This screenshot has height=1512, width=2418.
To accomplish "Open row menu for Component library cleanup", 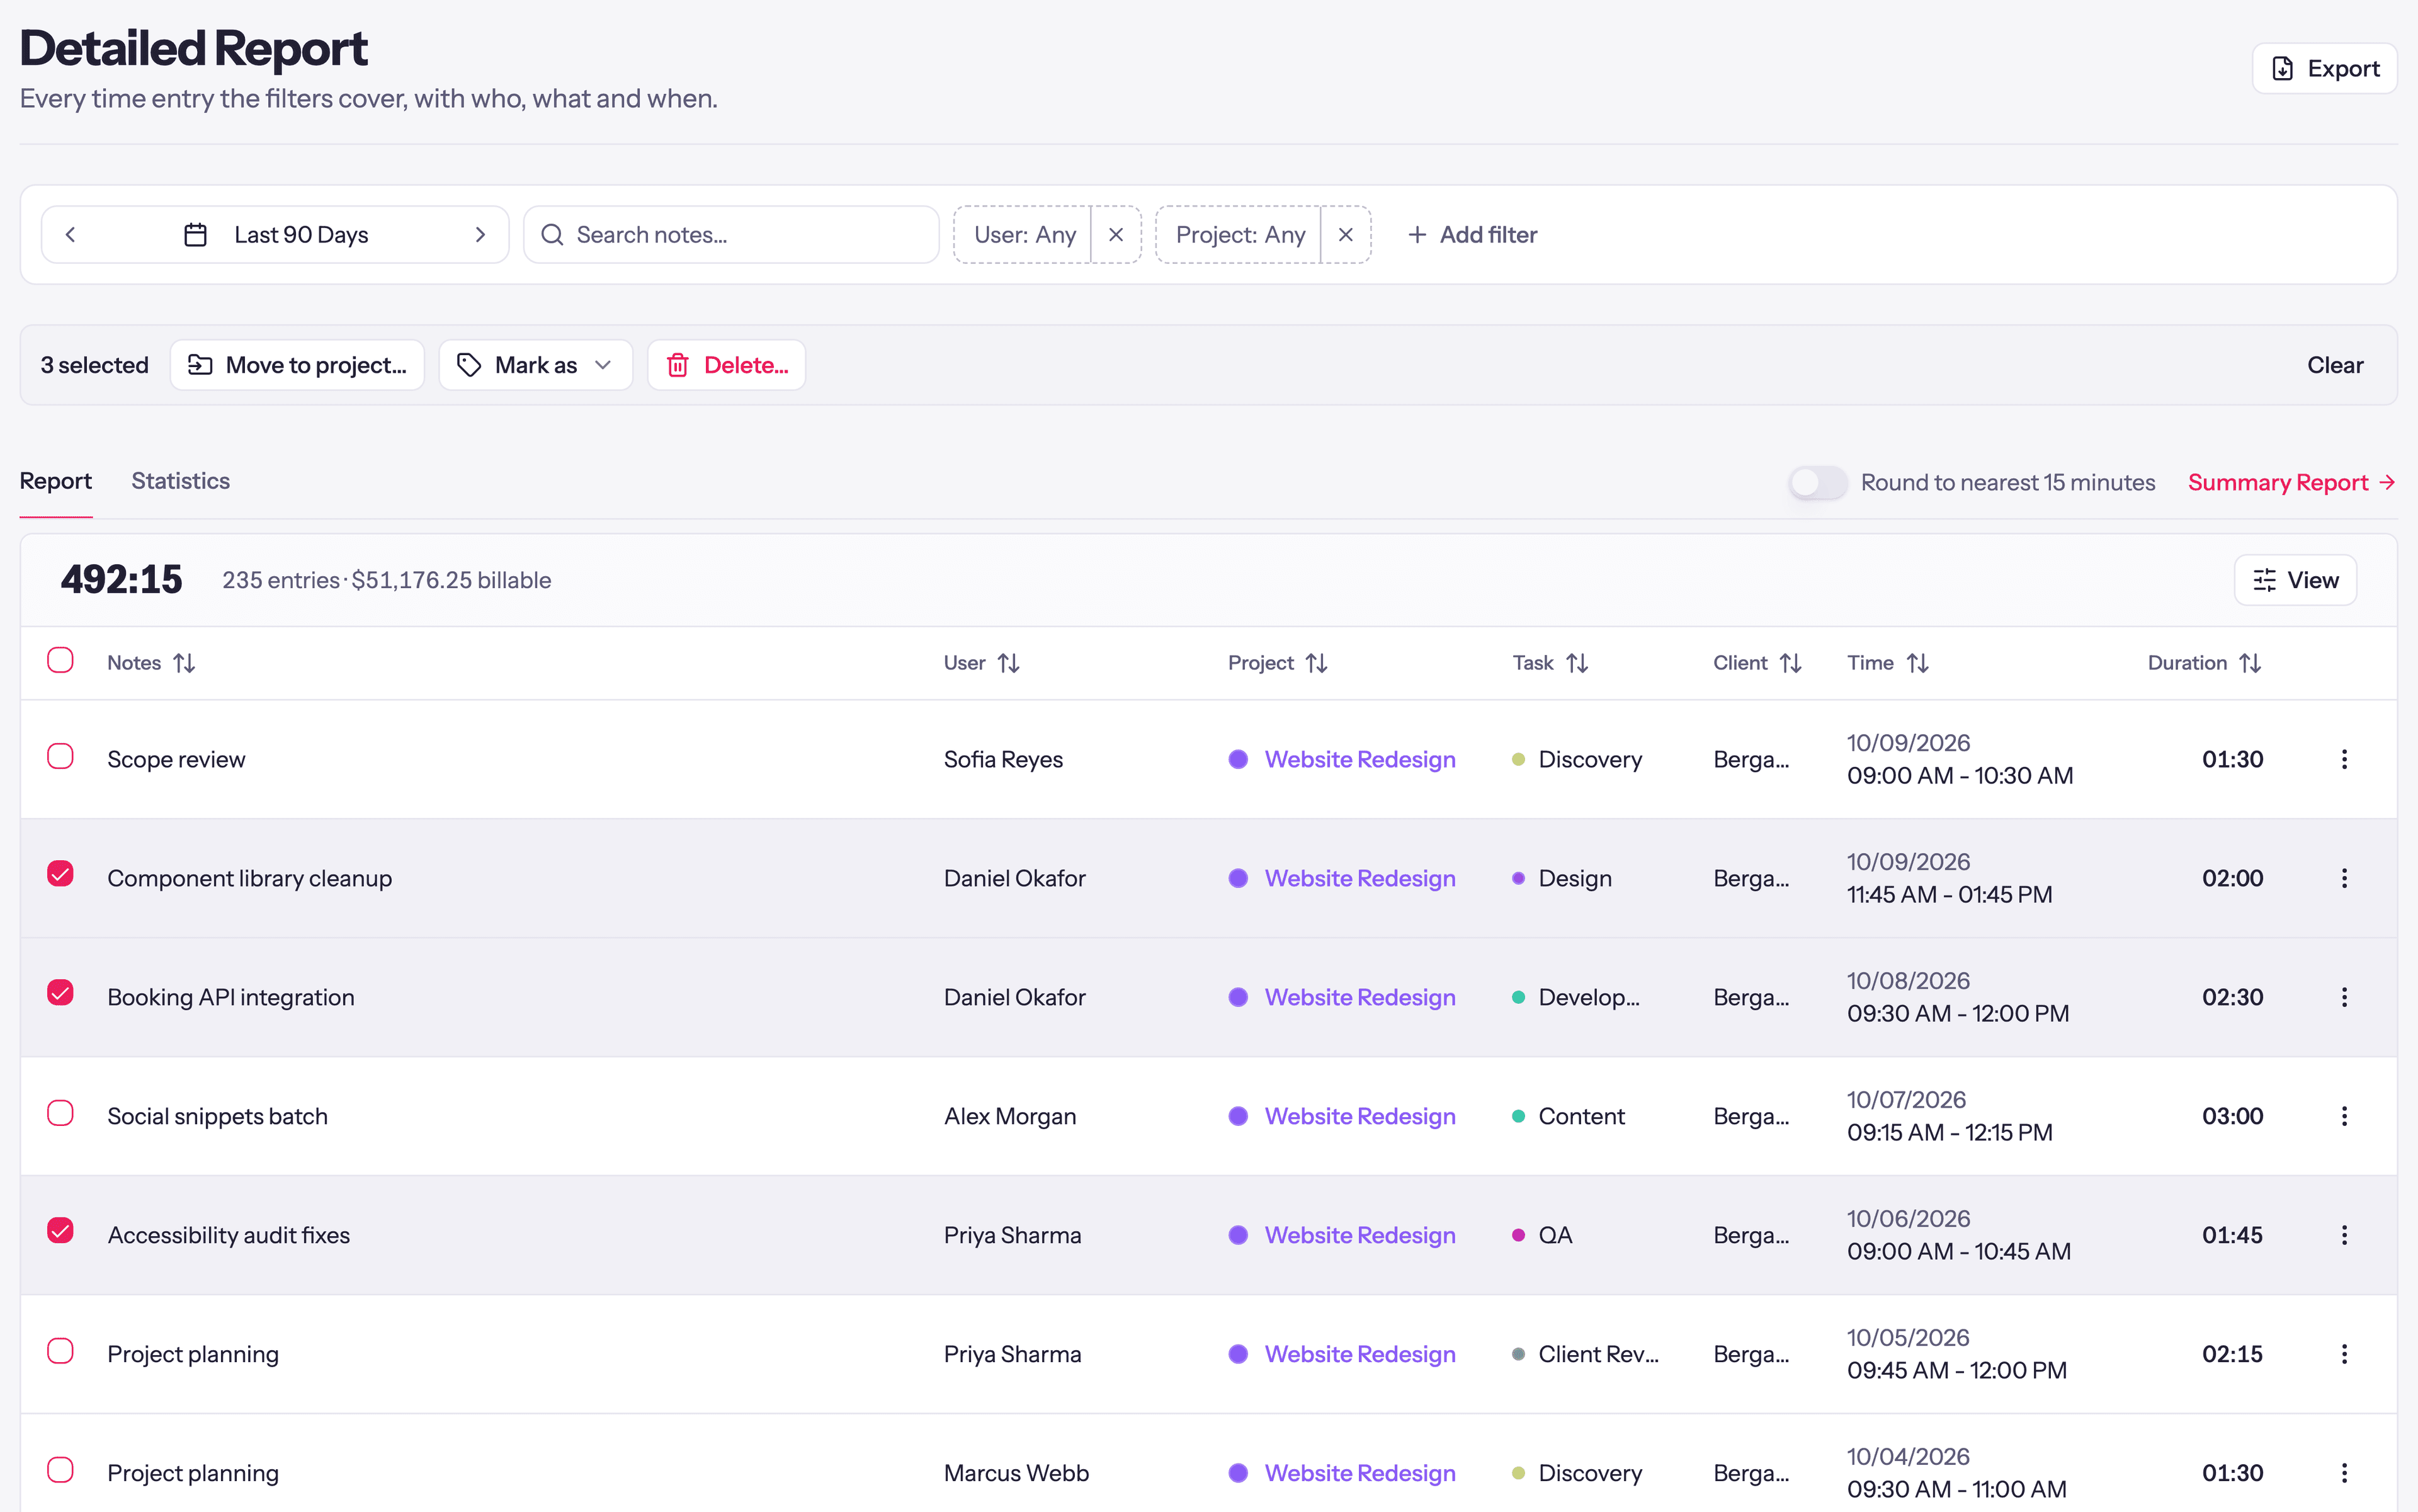I will (x=2344, y=878).
